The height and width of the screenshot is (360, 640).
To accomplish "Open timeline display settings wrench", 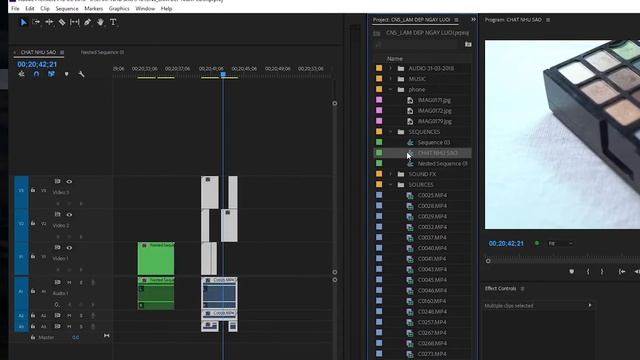I will (x=81, y=74).
